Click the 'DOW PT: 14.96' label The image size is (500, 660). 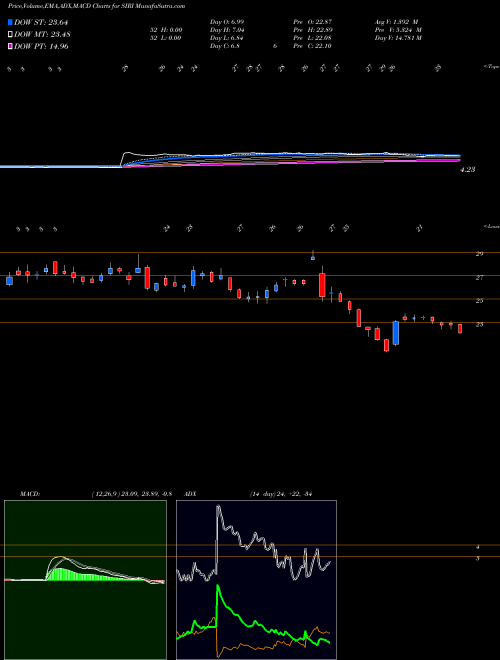tap(41, 46)
